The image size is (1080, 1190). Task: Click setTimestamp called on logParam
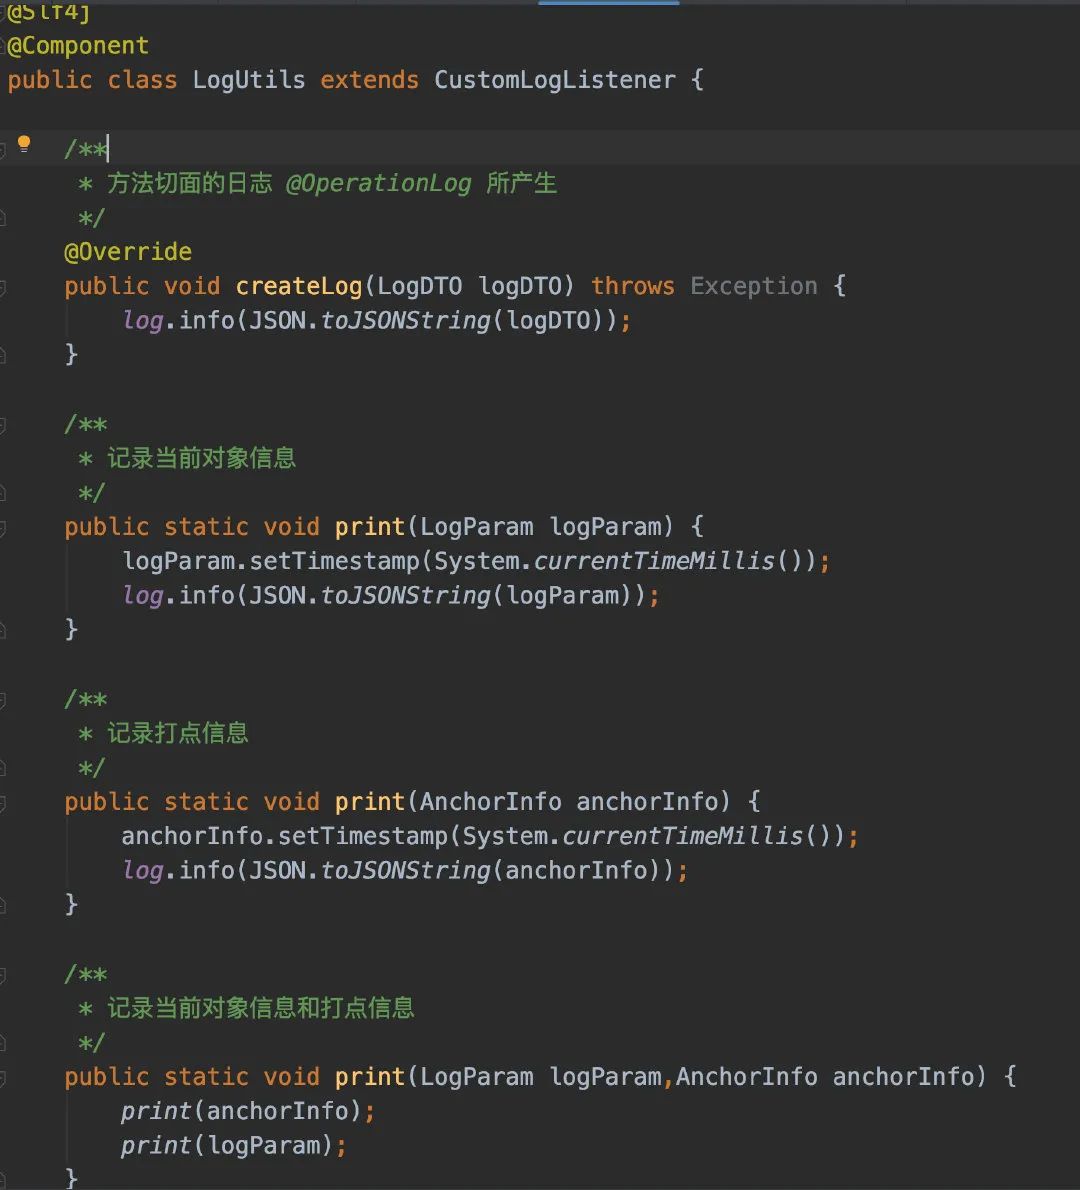335,561
